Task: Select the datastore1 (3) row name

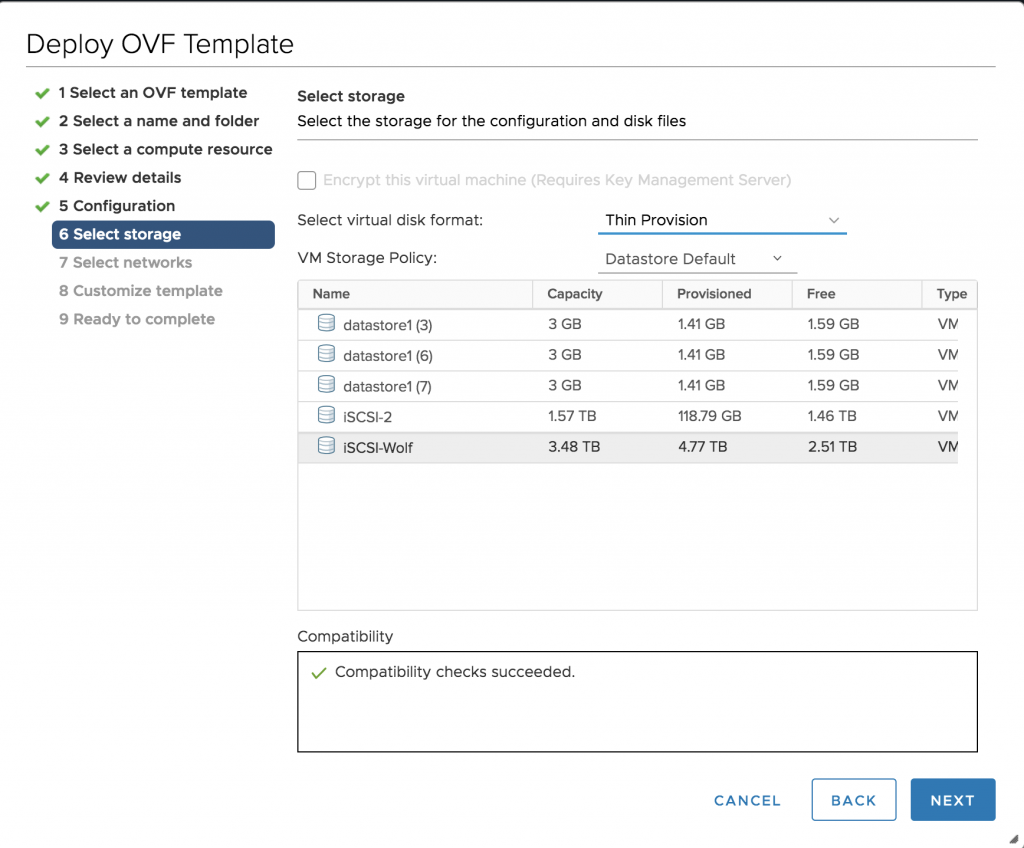Action: (387, 325)
